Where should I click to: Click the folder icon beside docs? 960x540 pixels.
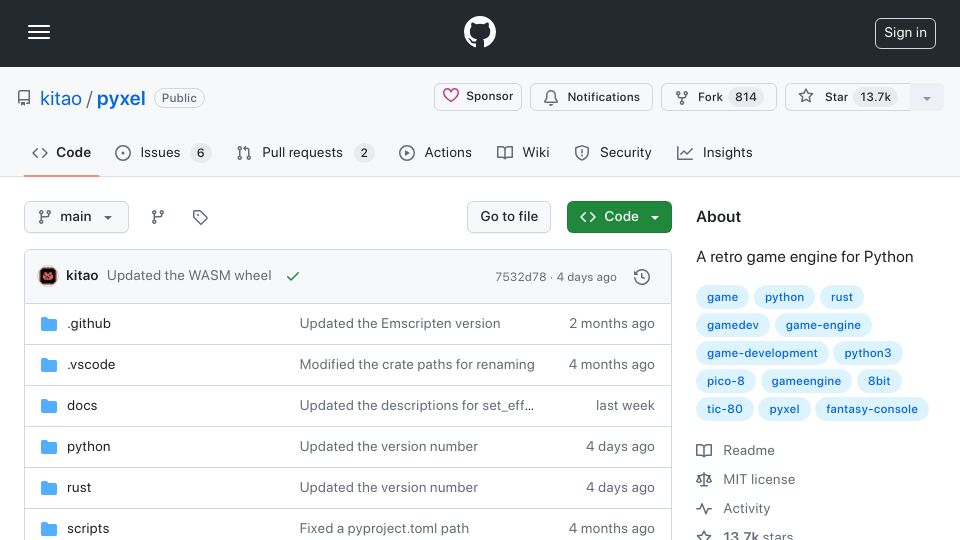[49, 406]
